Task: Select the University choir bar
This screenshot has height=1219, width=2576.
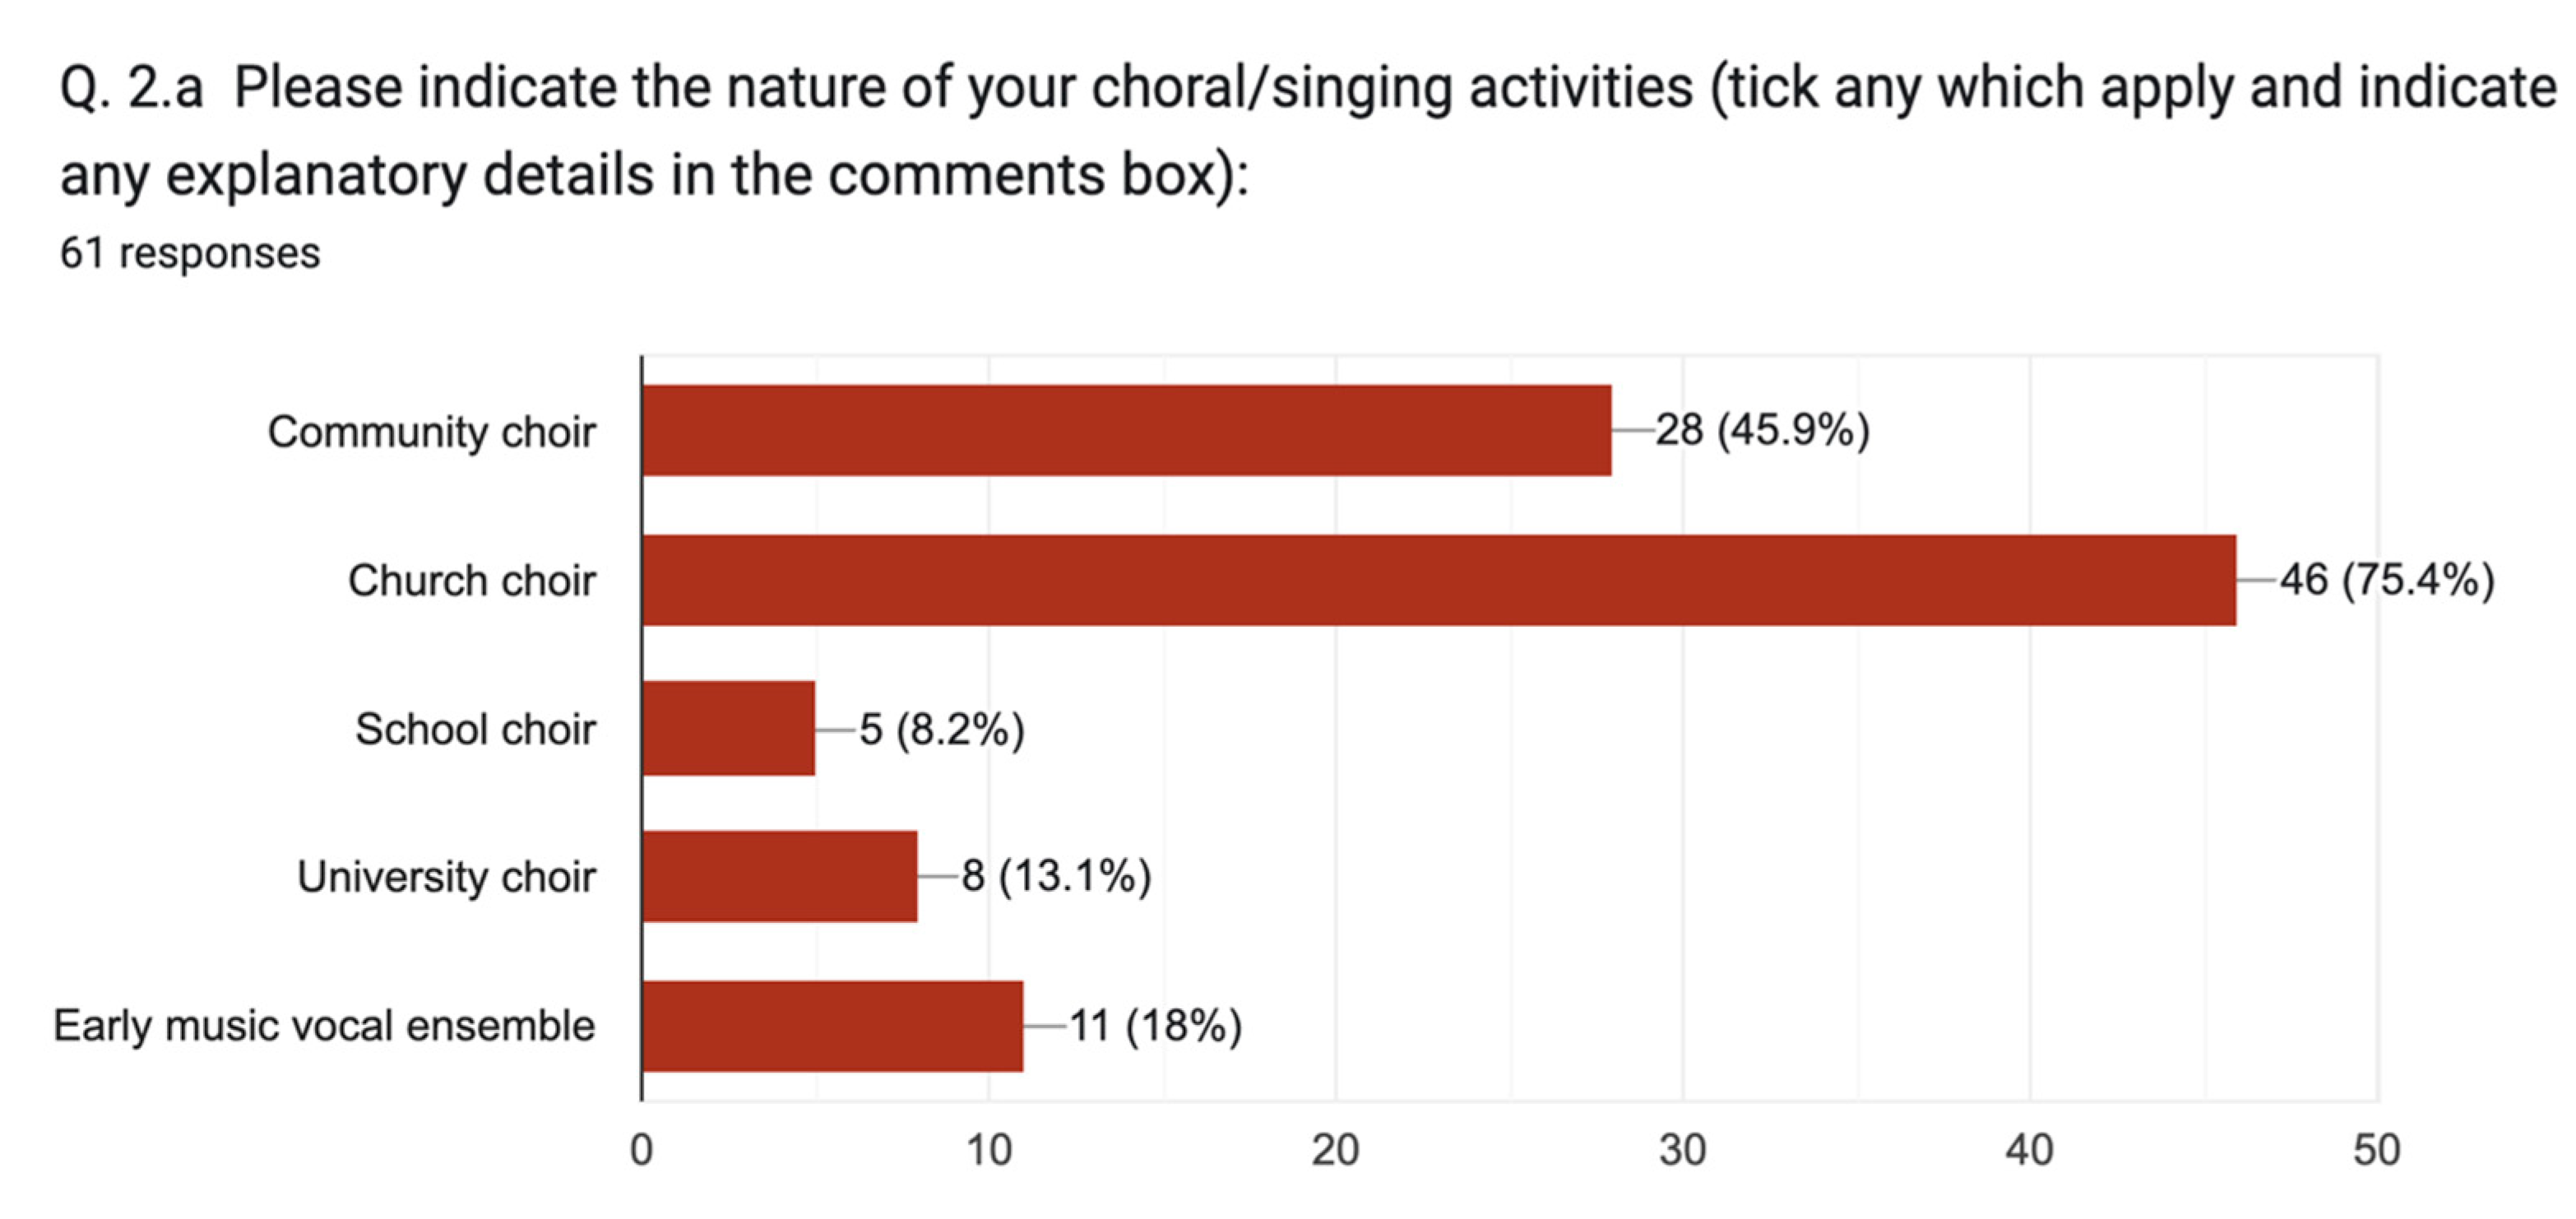Action: click(779, 876)
